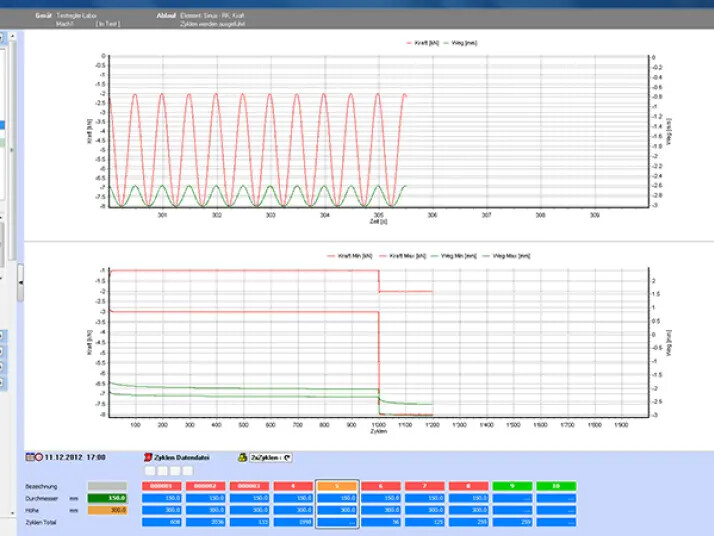
Task: Click the last small square below Zyklen Datendatei
Action: point(187,470)
